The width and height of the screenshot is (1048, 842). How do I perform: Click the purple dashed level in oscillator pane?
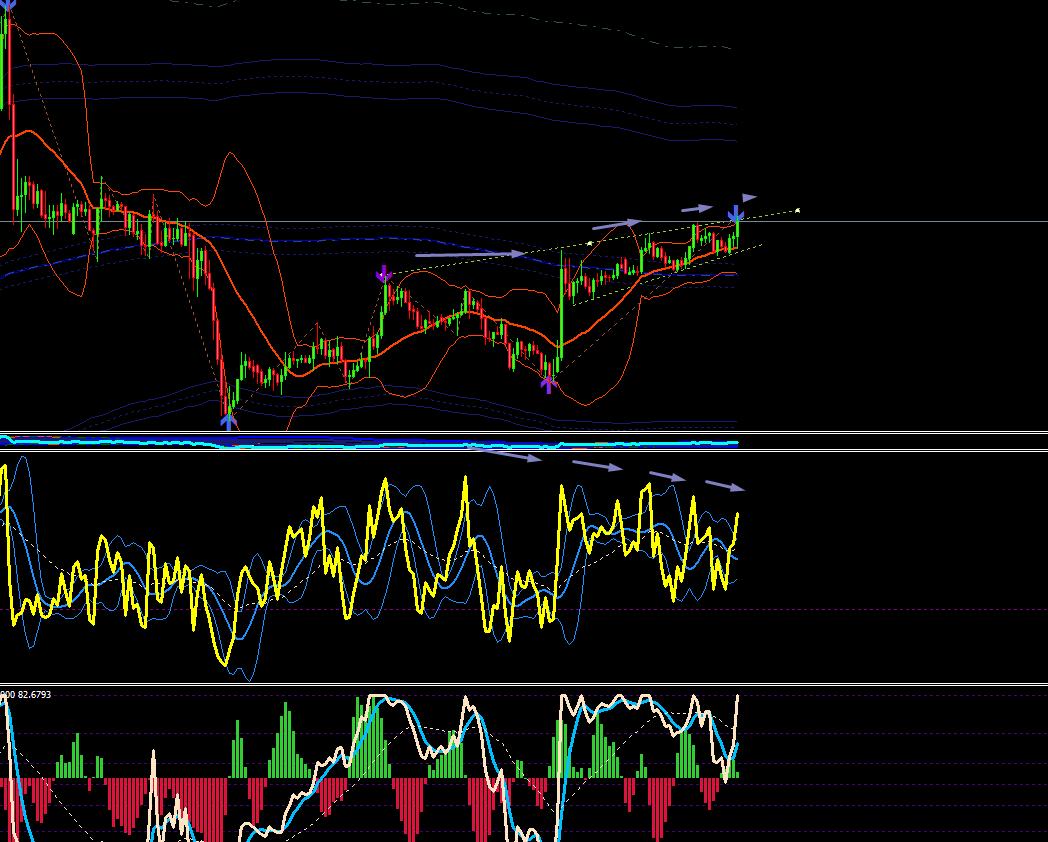coord(524,609)
